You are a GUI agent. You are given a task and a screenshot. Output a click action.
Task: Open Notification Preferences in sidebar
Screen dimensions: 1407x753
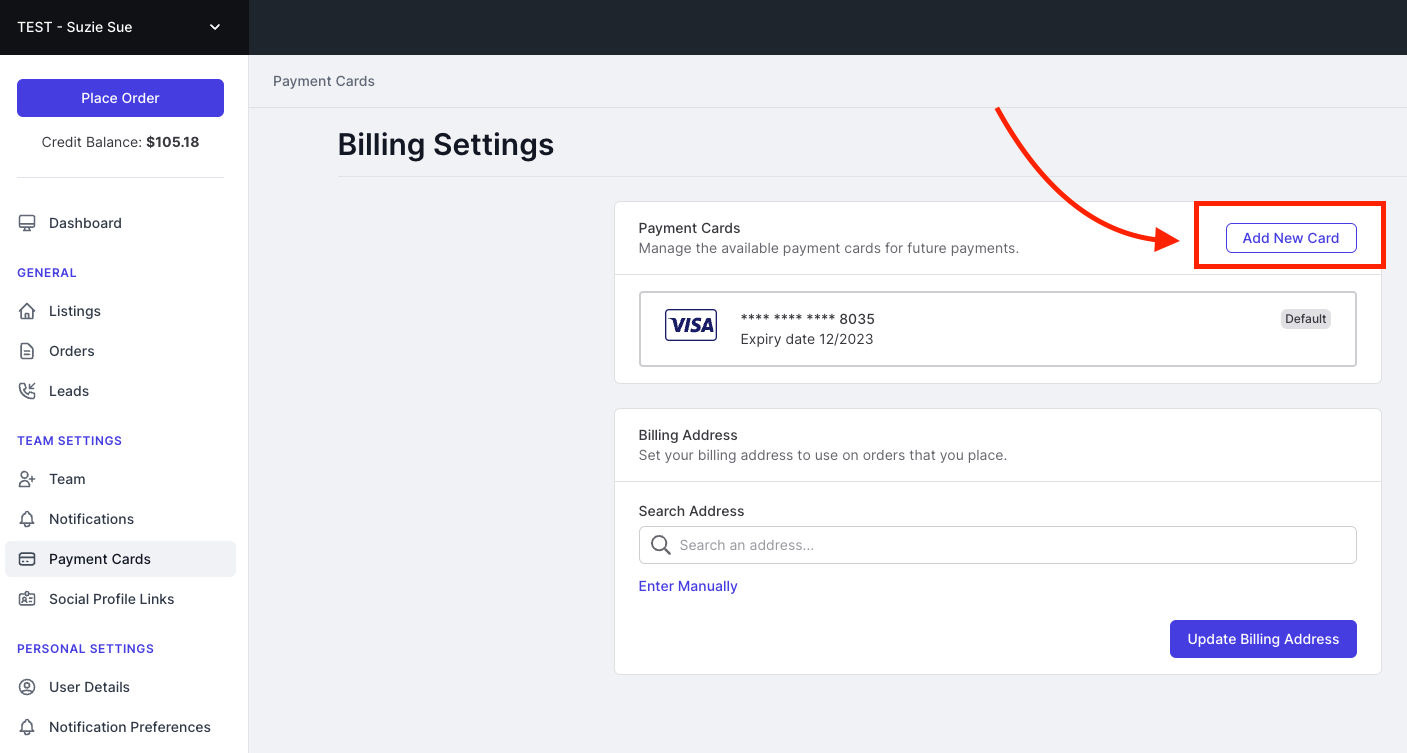click(129, 727)
